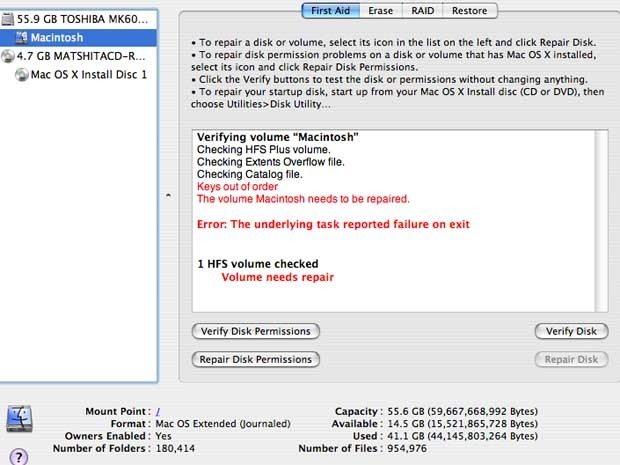
Task: Click the Finder volume icon beside Mount Point
Action: tap(19, 419)
